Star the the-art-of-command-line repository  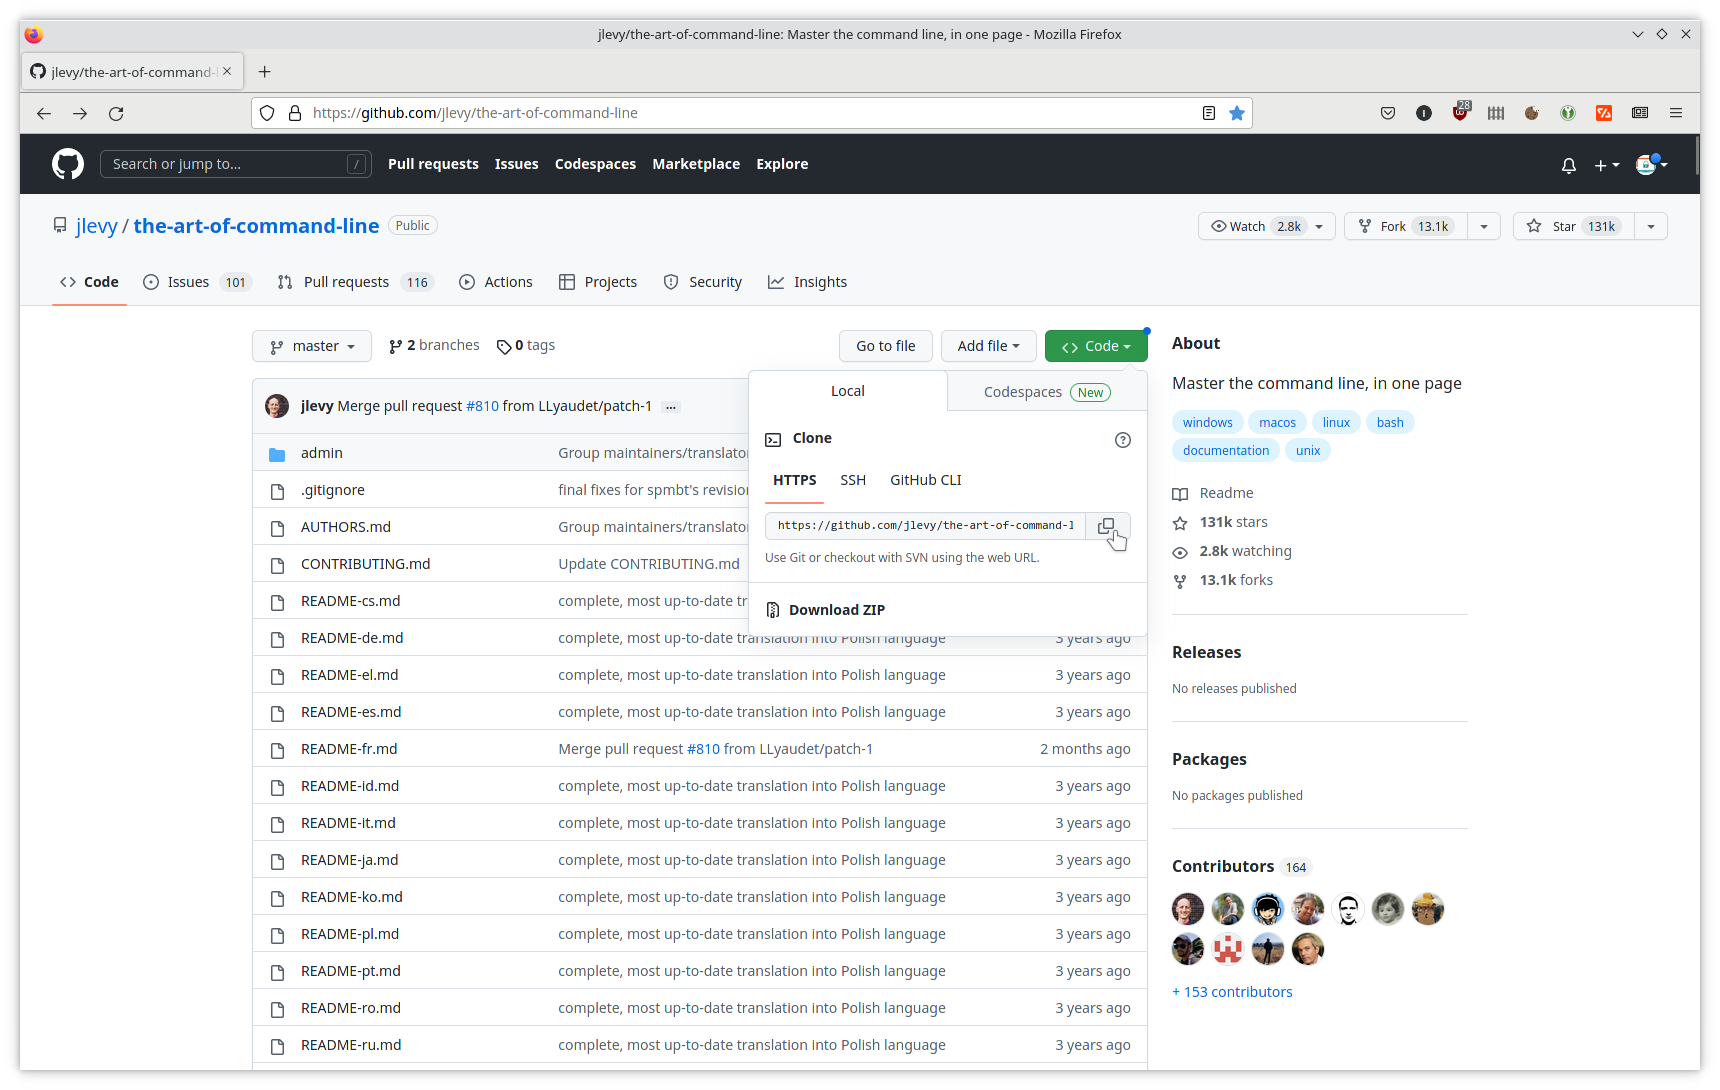1573,227
